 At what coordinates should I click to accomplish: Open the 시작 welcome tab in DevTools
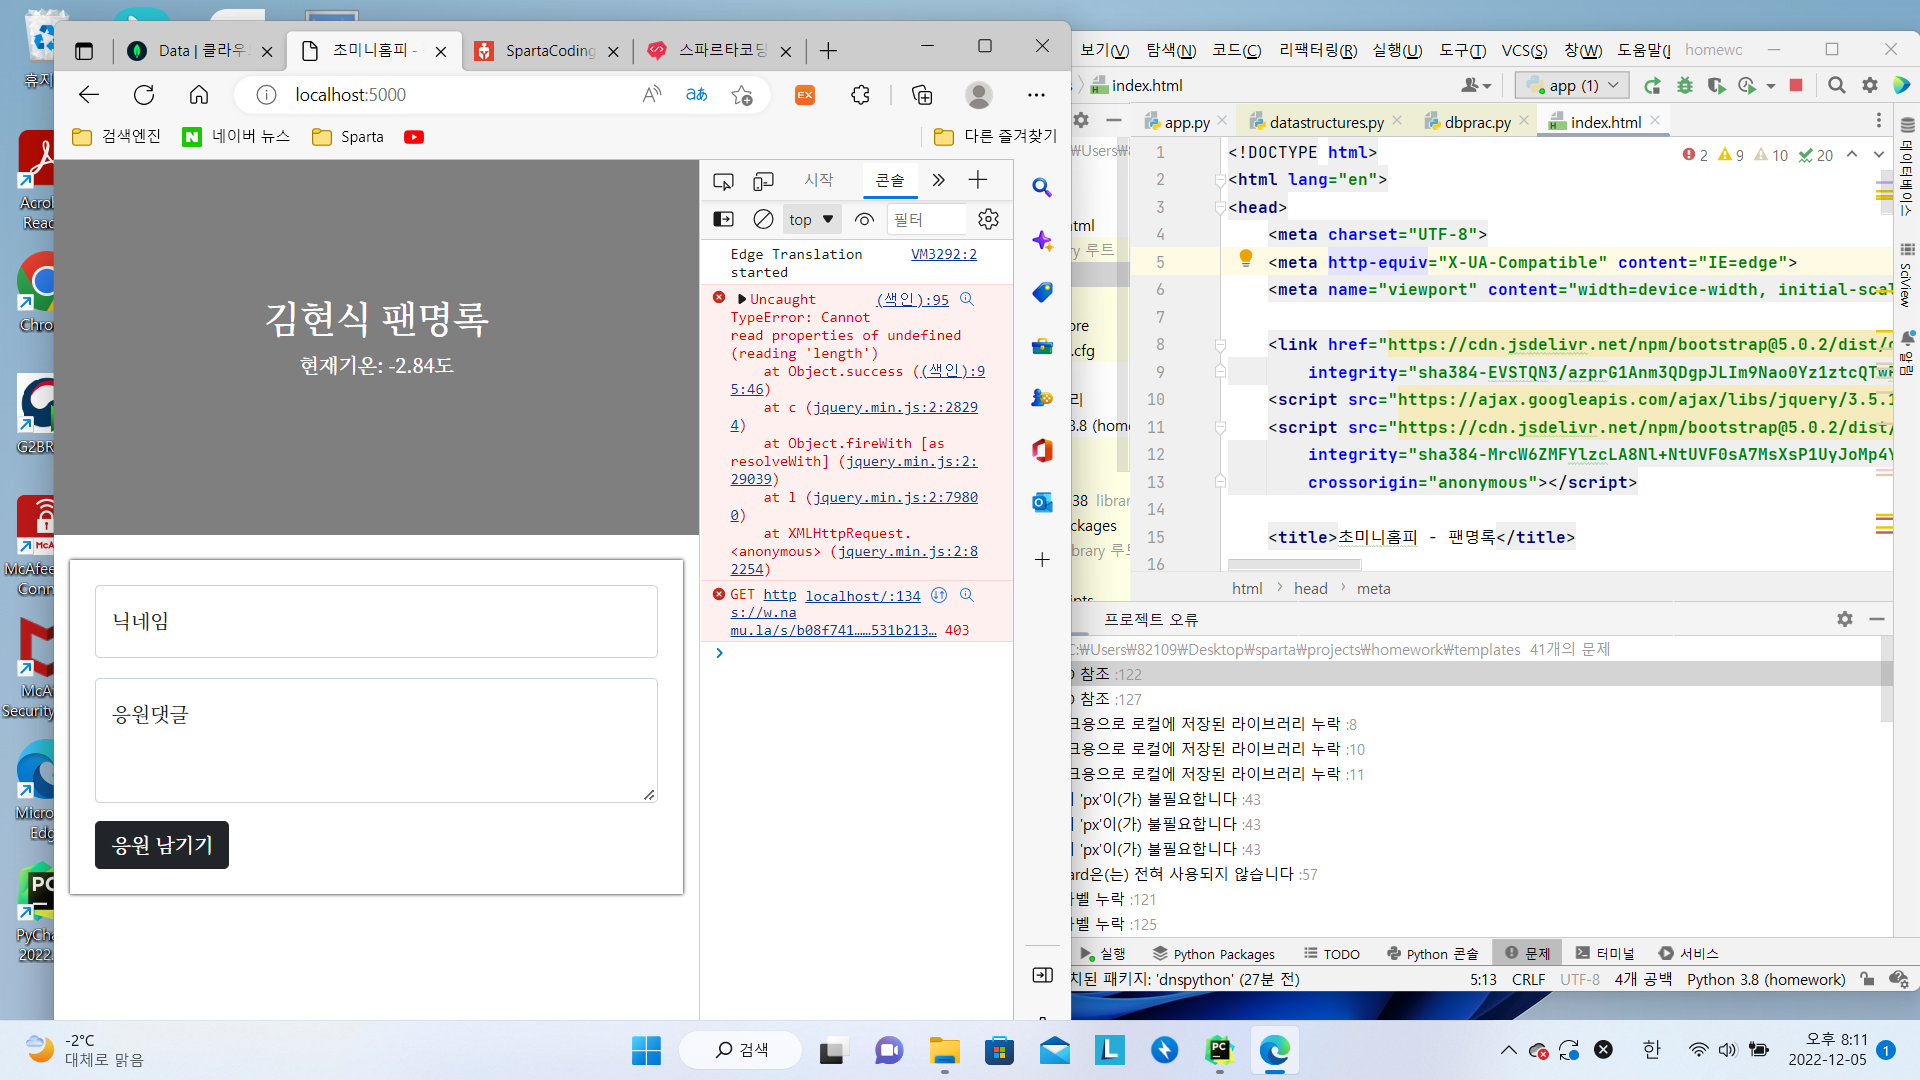(819, 180)
